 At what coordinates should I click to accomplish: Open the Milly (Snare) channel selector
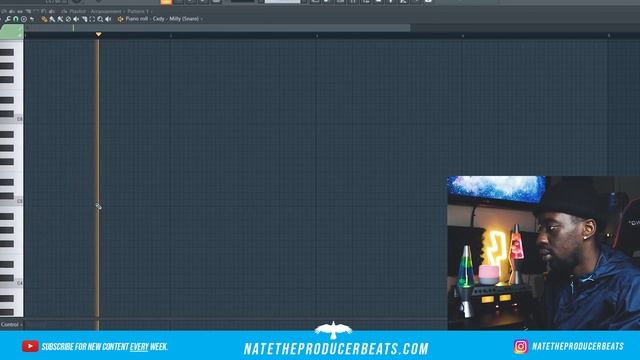184,19
